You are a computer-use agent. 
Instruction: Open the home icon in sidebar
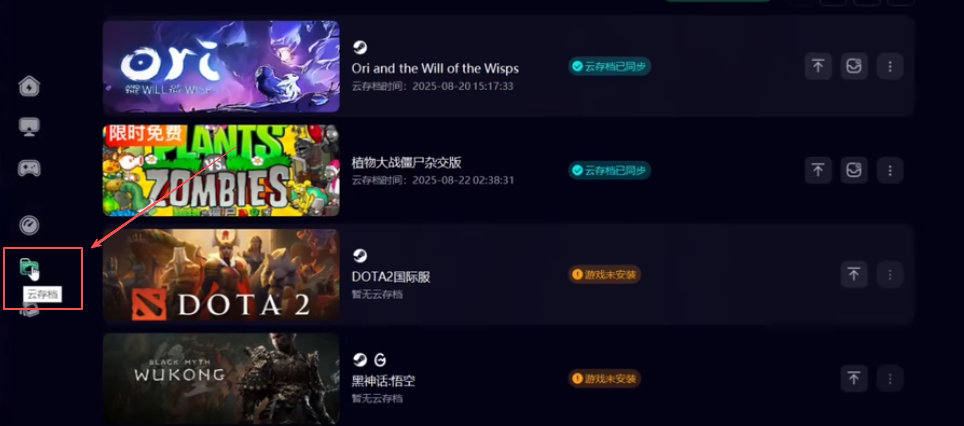click(x=30, y=86)
